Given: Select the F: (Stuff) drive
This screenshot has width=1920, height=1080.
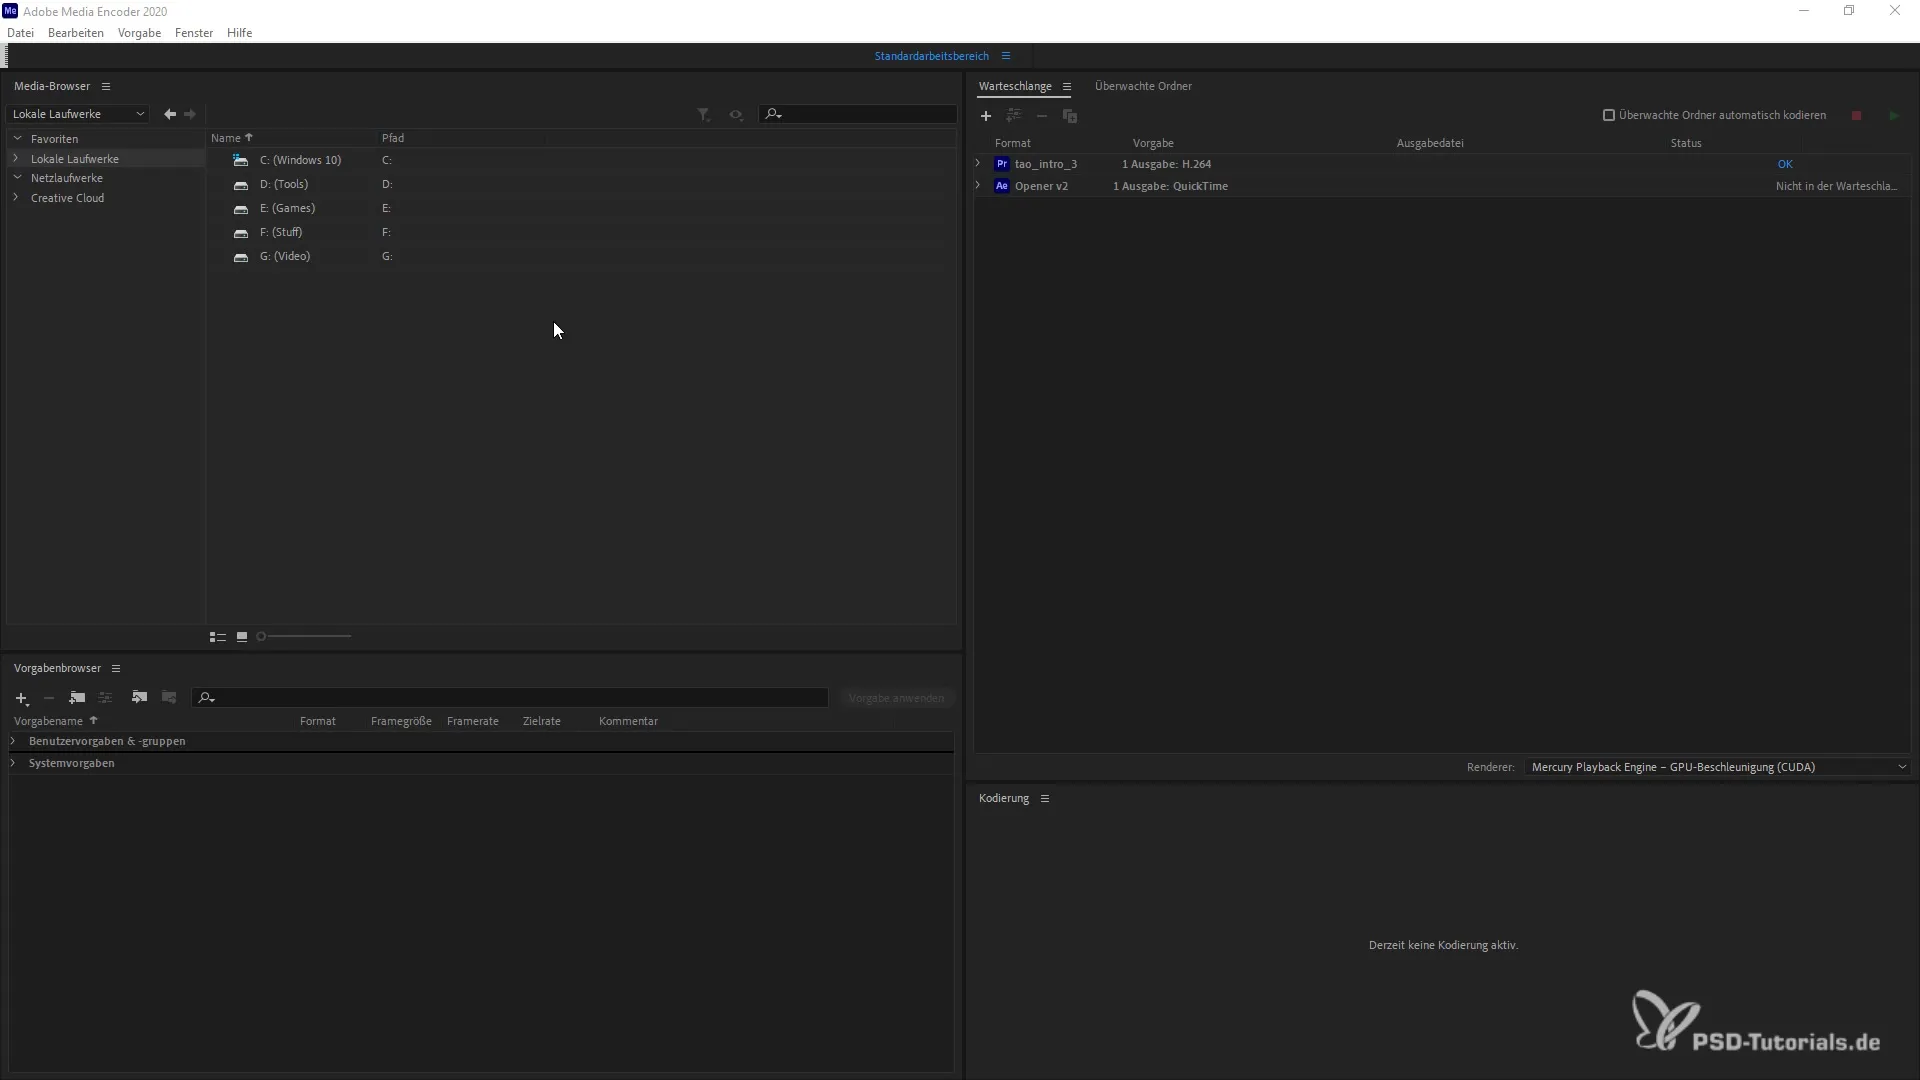Looking at the screenshot, I should click(x=281, y=232).
